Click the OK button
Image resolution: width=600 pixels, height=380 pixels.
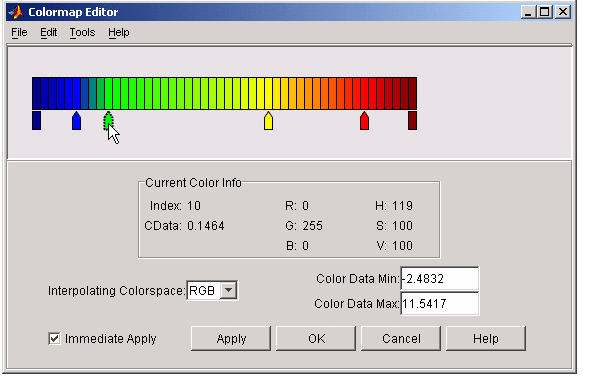[x=316, y=339]
